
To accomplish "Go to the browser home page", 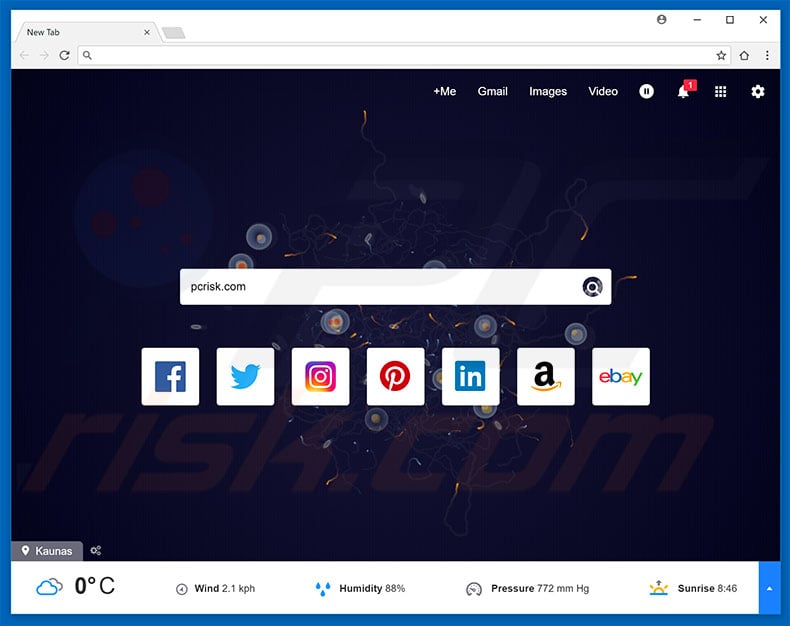I will (744, 55).
